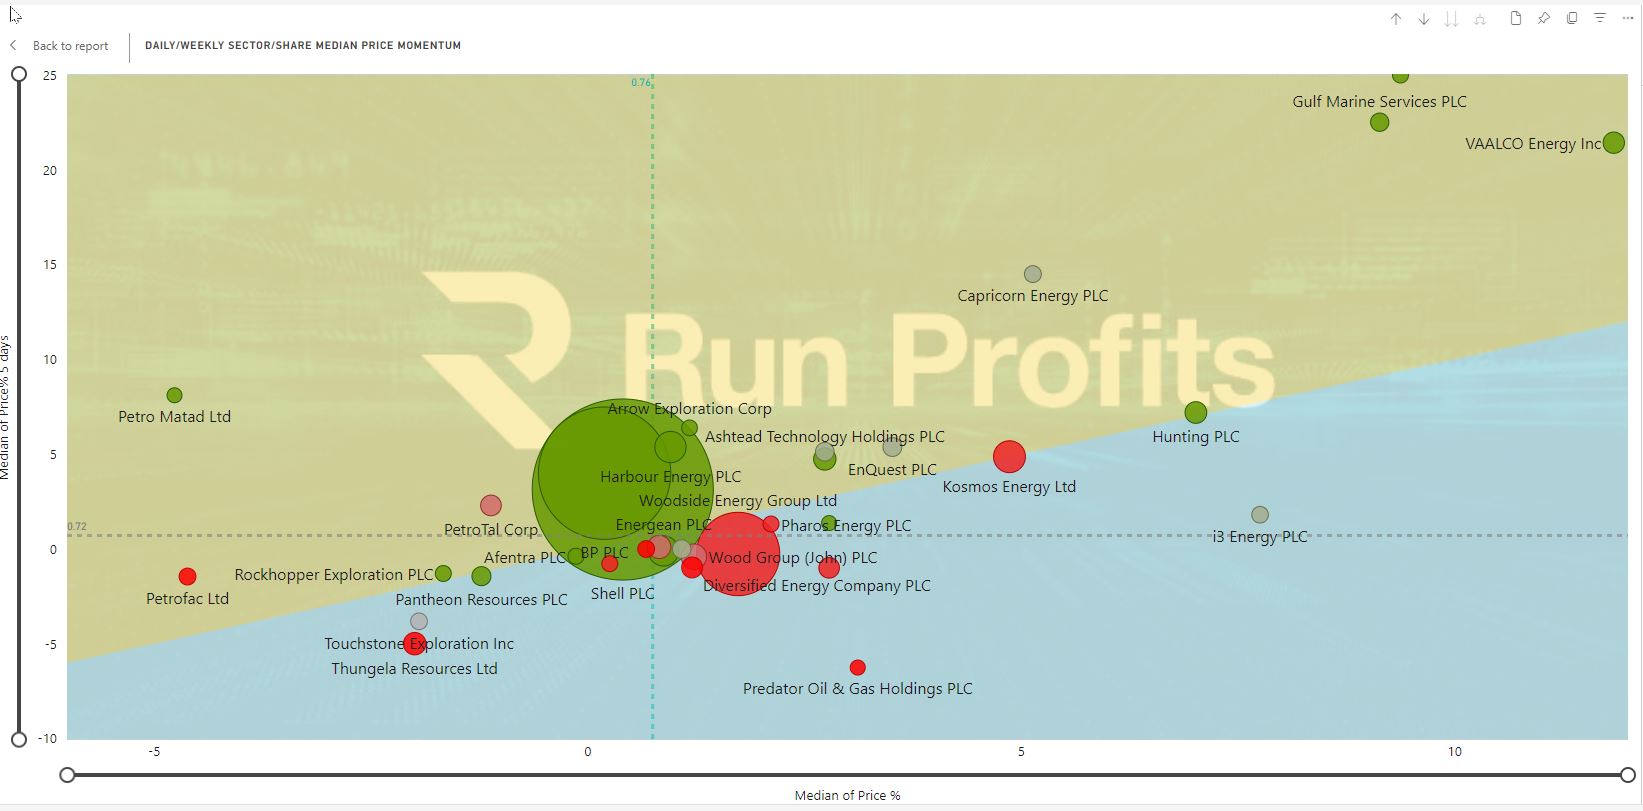Select the VAALCO Energy Inc bubble
This screenshot has height=811, width=1643.
(x=1613, y=143)
